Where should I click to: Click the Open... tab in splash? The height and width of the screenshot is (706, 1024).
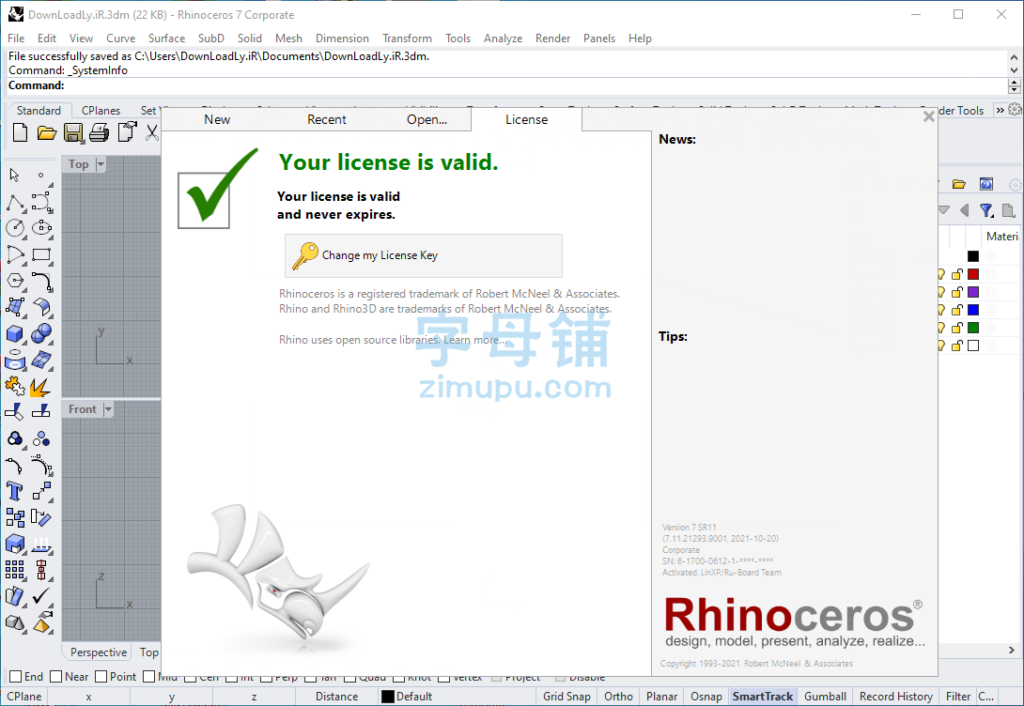click(x=426, y=120)
